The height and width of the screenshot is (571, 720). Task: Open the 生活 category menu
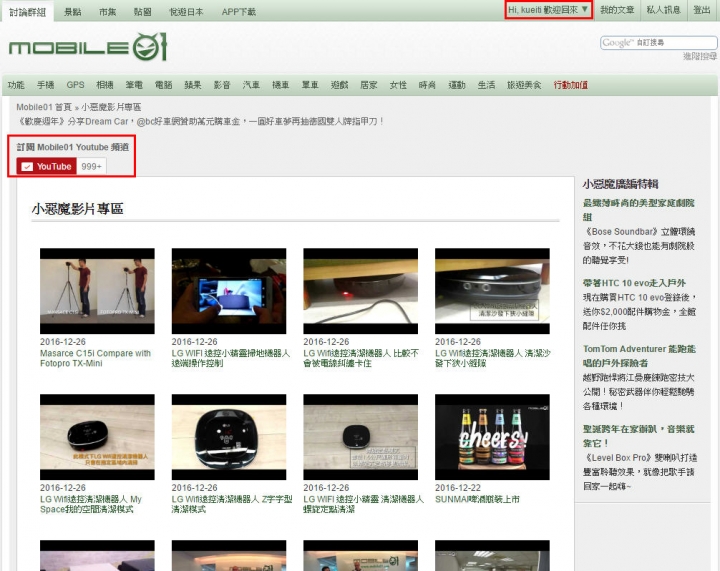[486, 85]
